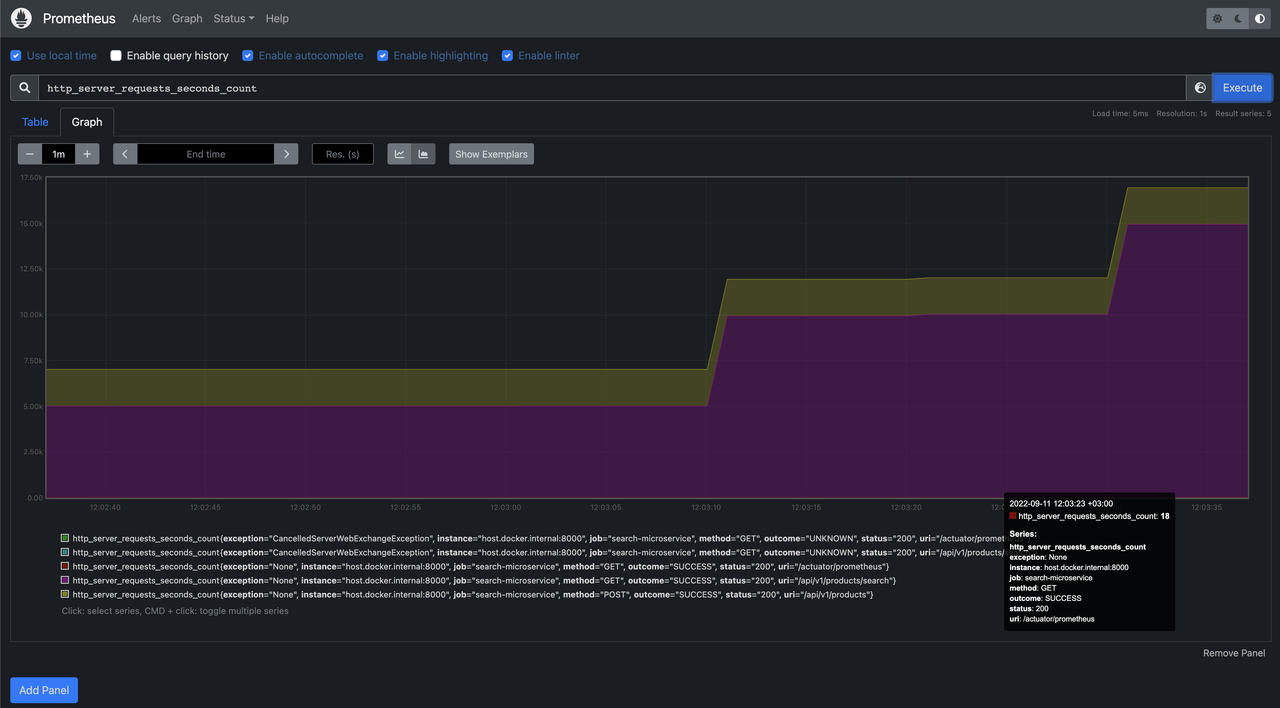Toggle Enable highlighting checkbox
Viewport: 1280px width, 708px height.
pos(383,56)
